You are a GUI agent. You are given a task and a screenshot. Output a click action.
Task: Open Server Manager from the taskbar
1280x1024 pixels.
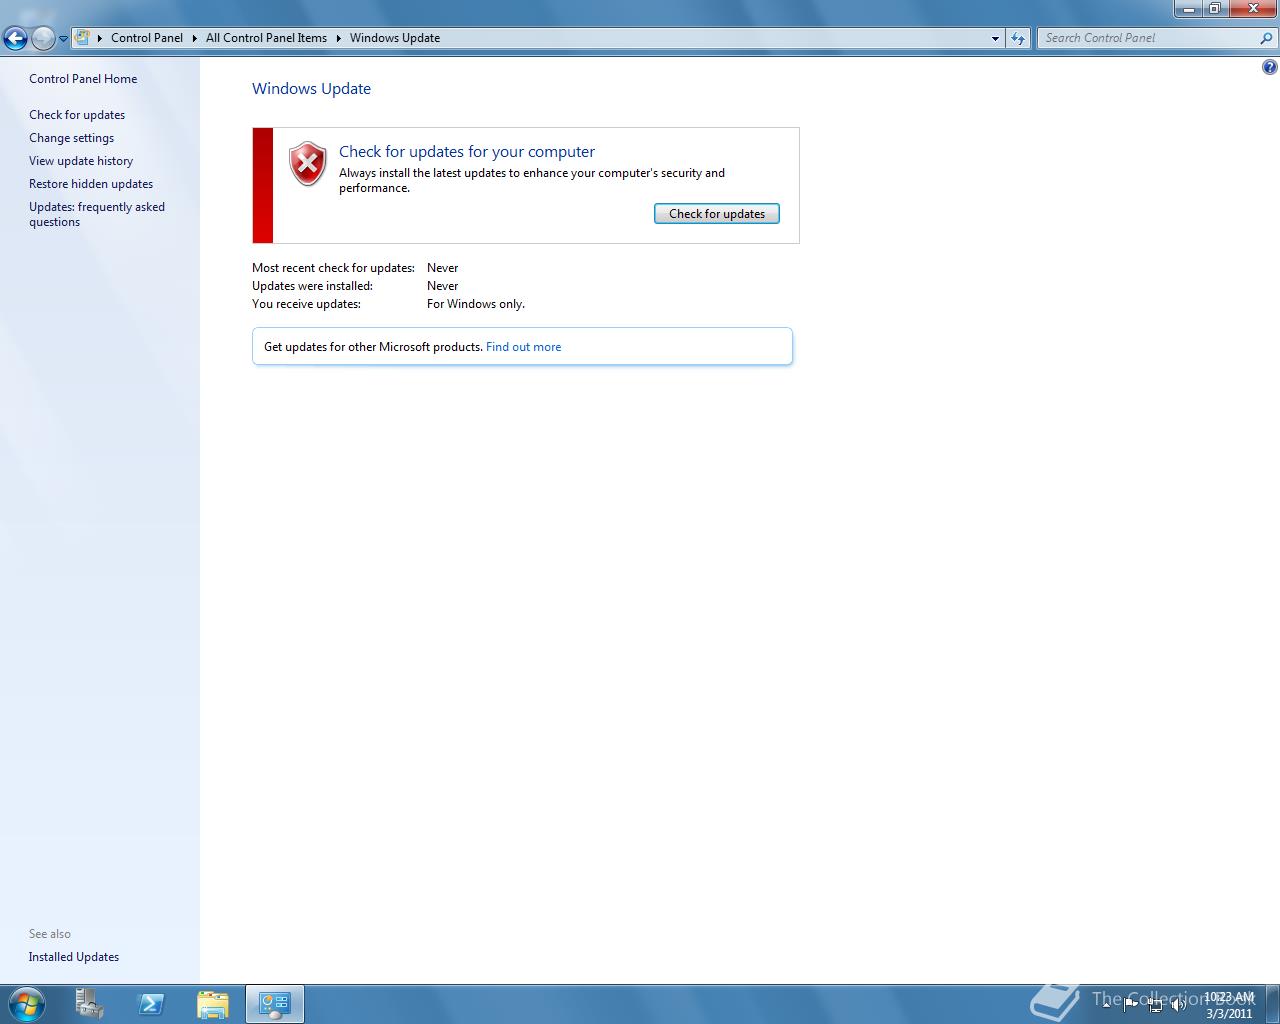(x=89, y=1004)
